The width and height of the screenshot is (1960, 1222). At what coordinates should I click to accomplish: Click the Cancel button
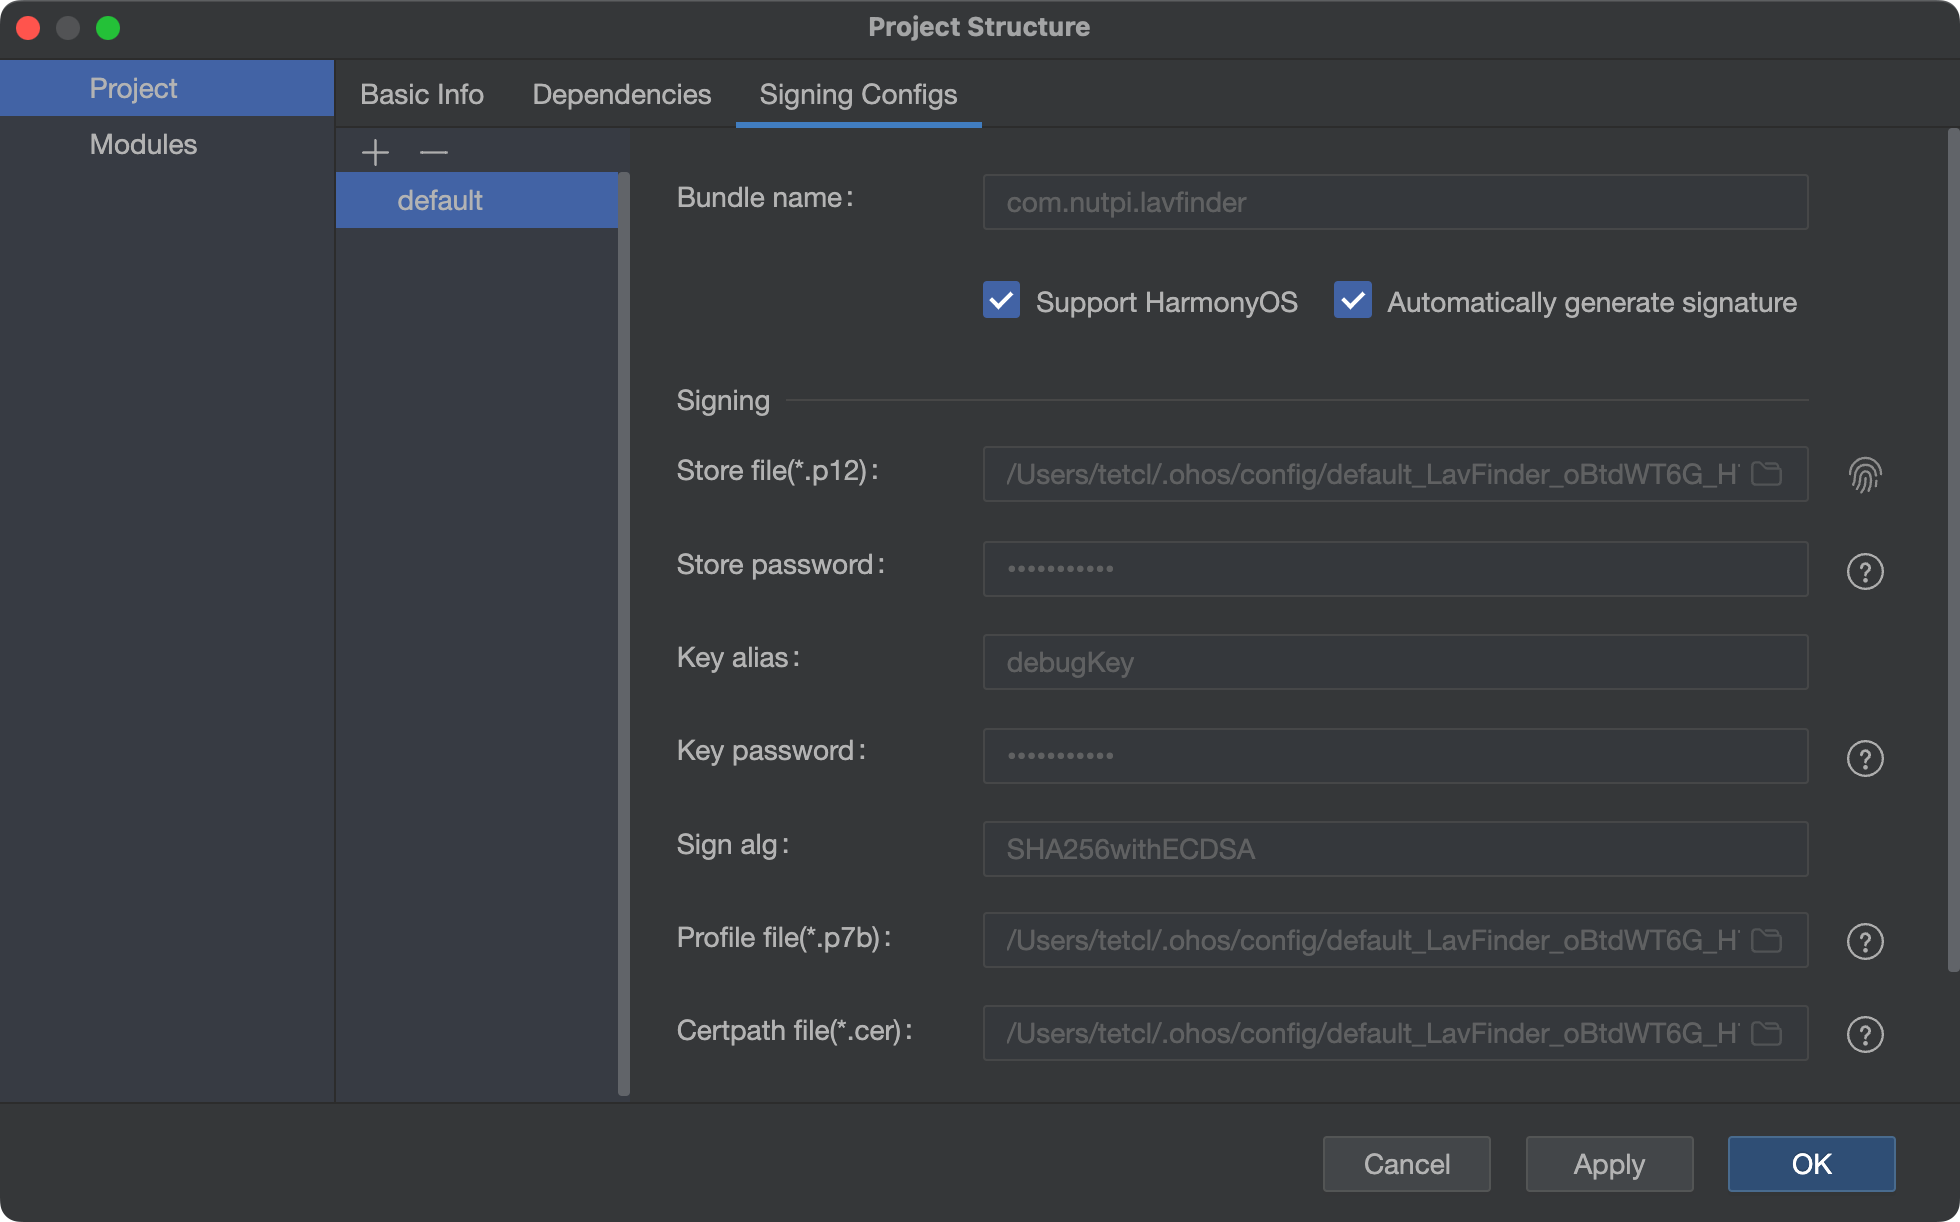tap(1406, 1164)
